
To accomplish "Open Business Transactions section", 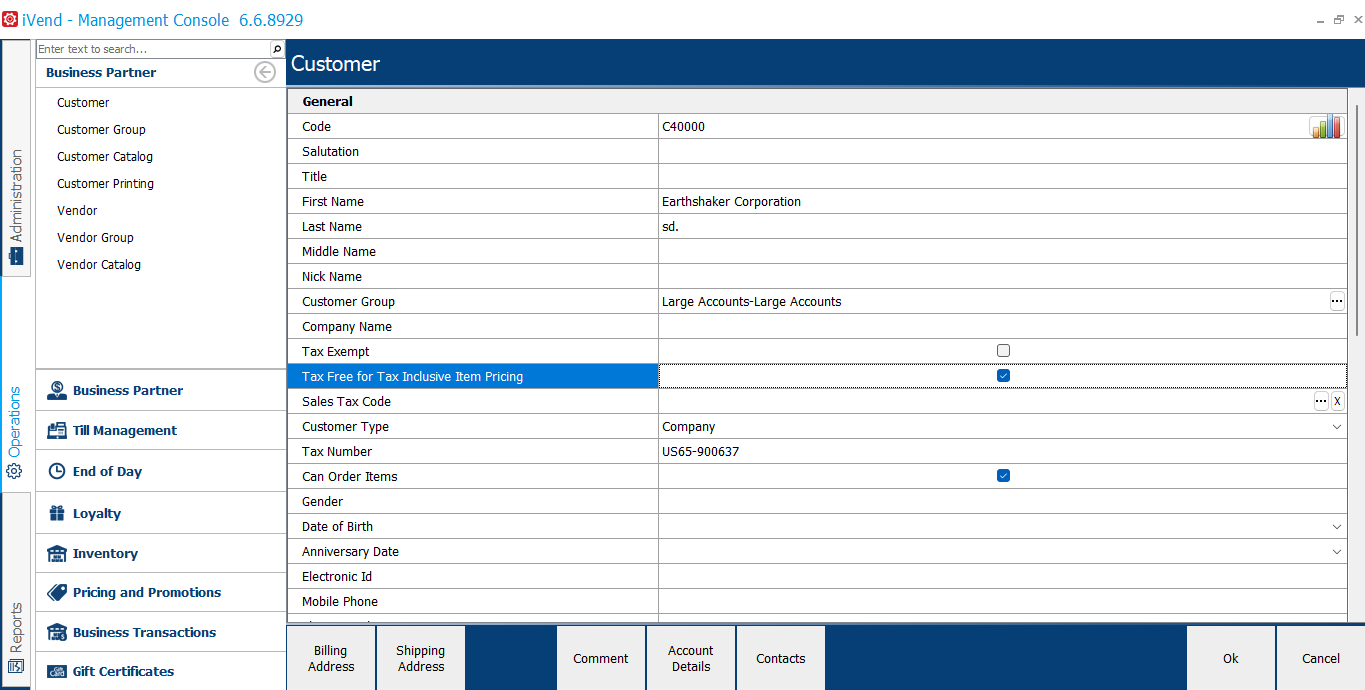I will [x=161, y=632].
